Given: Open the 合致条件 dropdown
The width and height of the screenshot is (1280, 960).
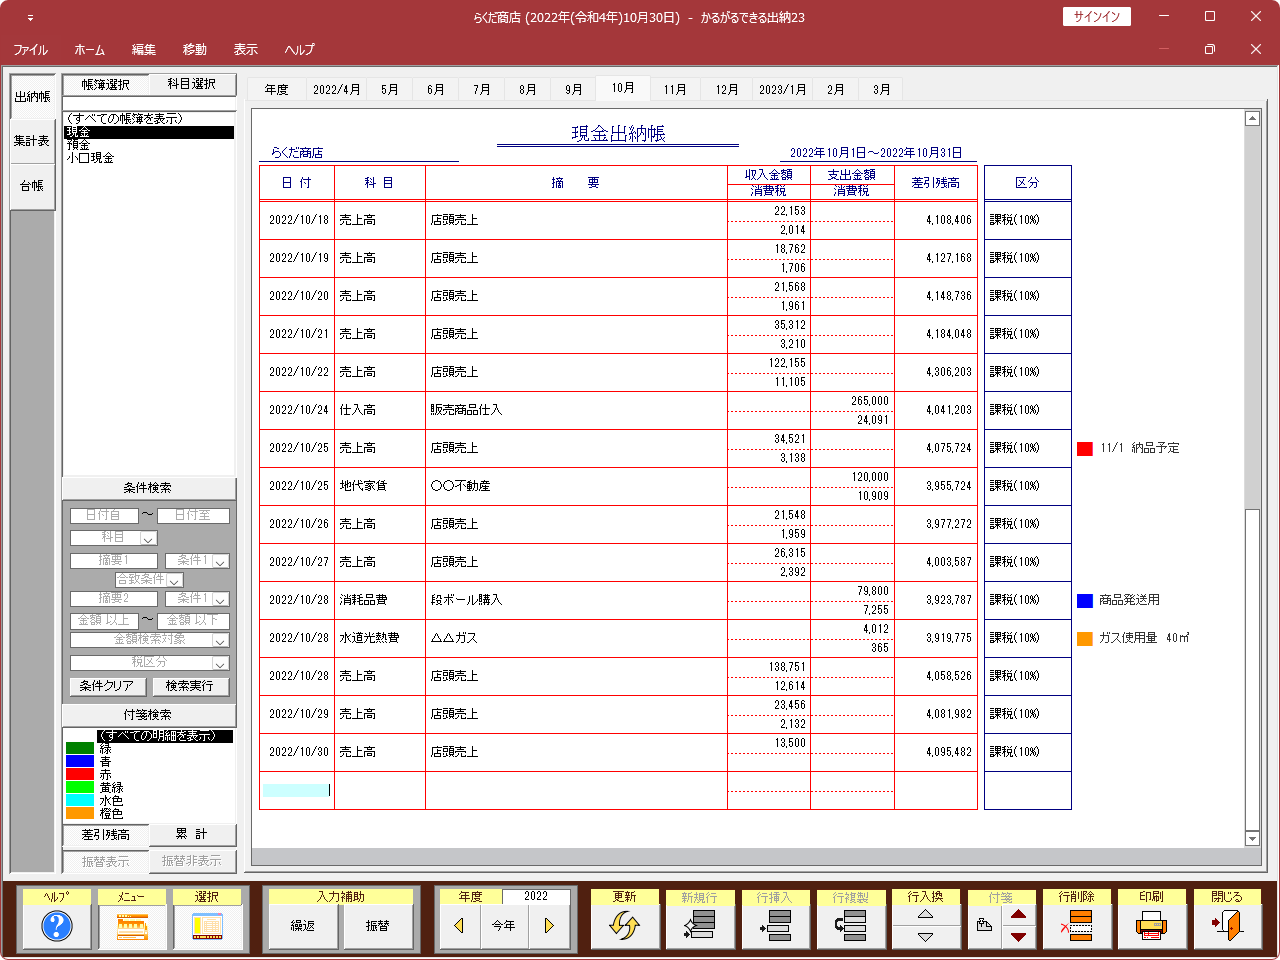Looking at the screenshot, I should [x=175, y=580].
